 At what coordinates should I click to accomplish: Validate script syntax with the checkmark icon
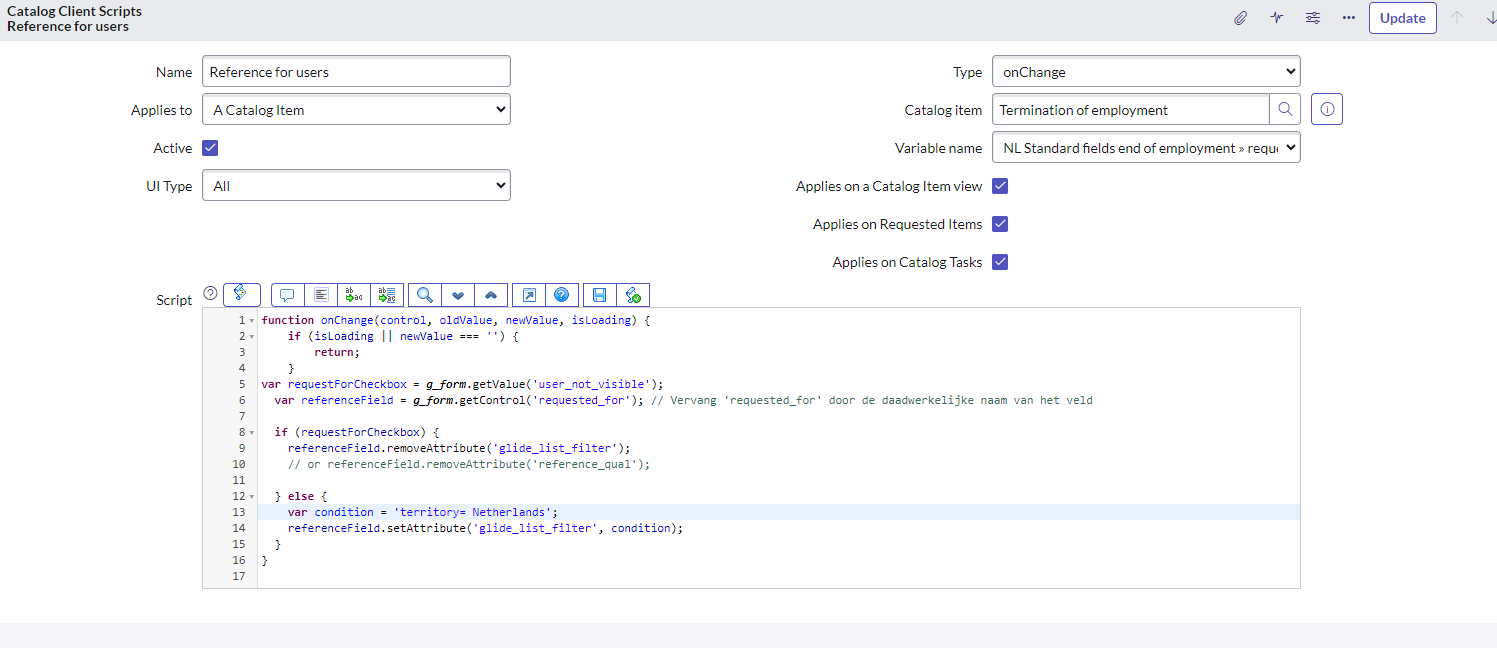(633, 294)
